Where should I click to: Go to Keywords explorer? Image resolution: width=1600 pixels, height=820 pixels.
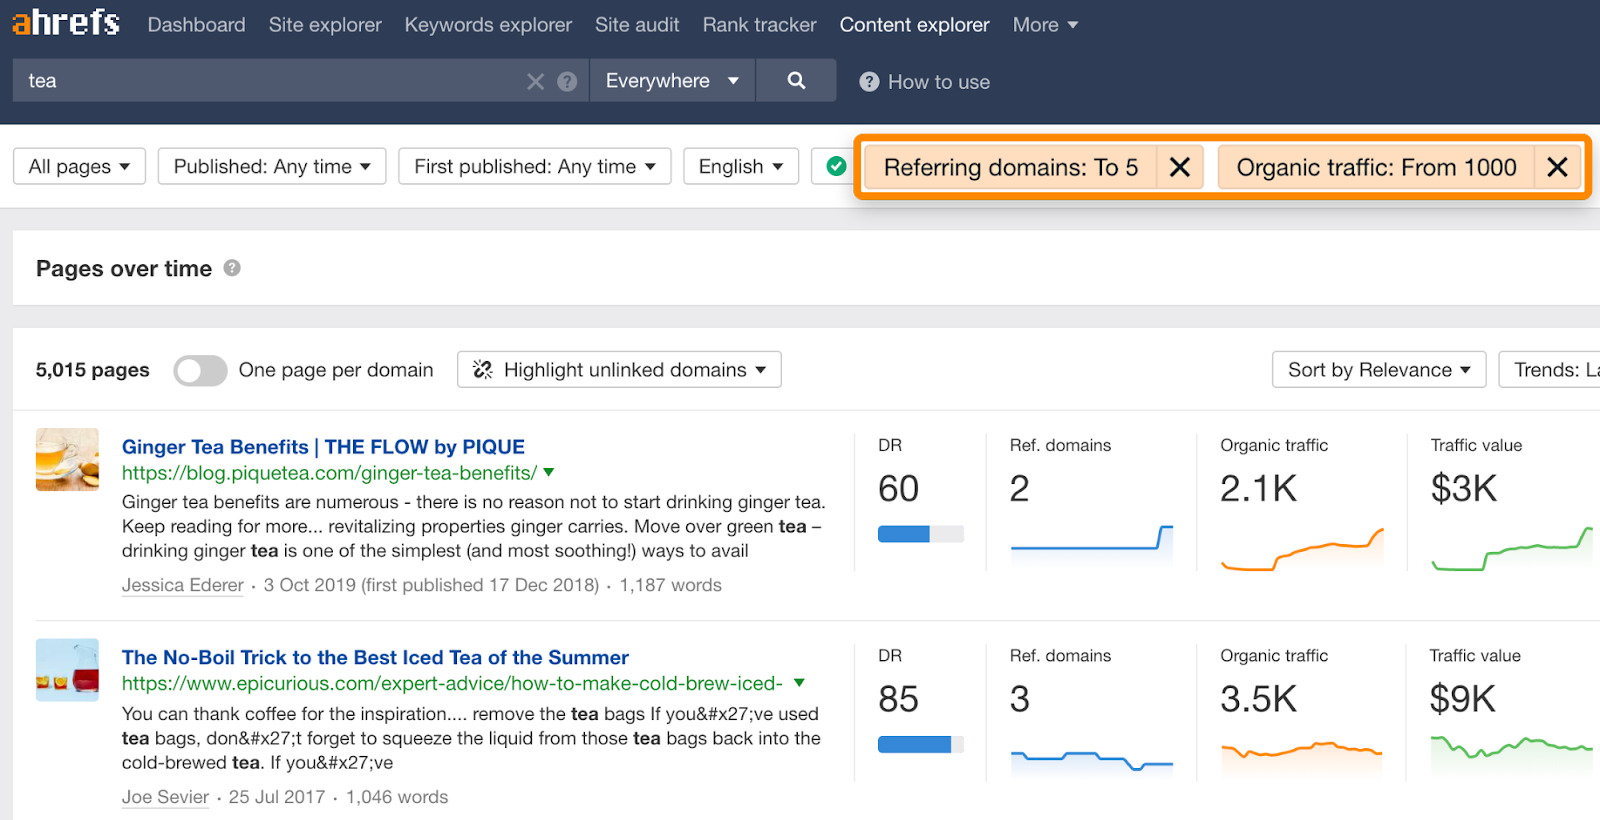(x=488, y=25)
